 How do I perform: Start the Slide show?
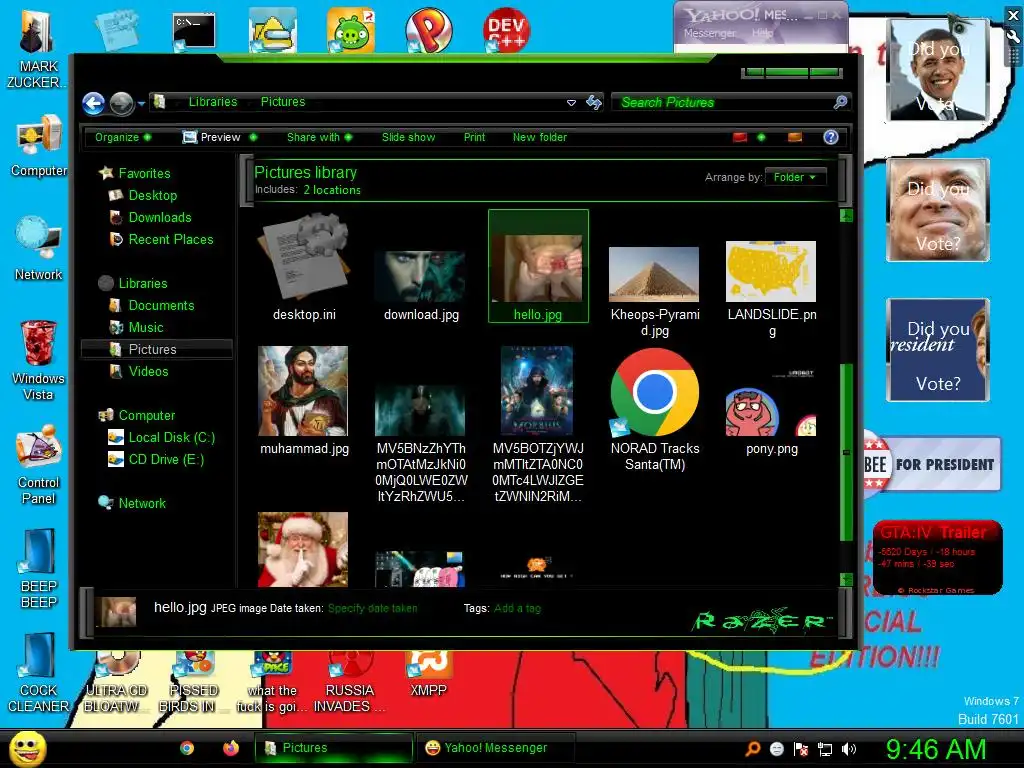(x=408, y=137)
